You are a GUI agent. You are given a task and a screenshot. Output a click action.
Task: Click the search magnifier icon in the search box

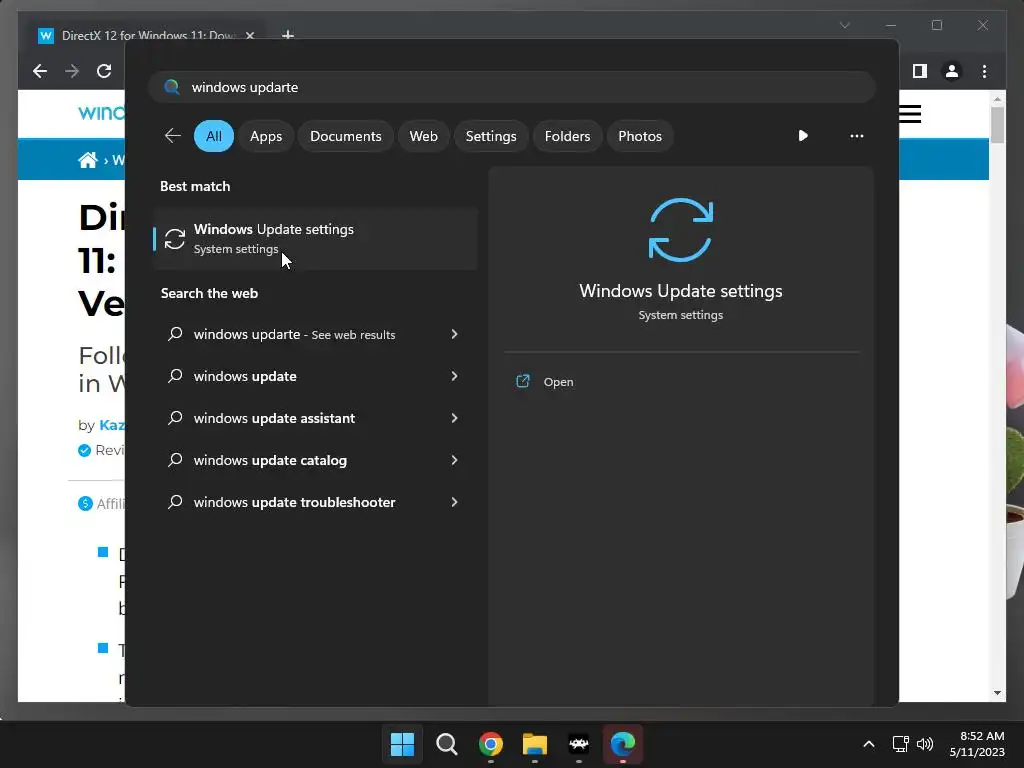pyautogui.click(x=171, y=87)
